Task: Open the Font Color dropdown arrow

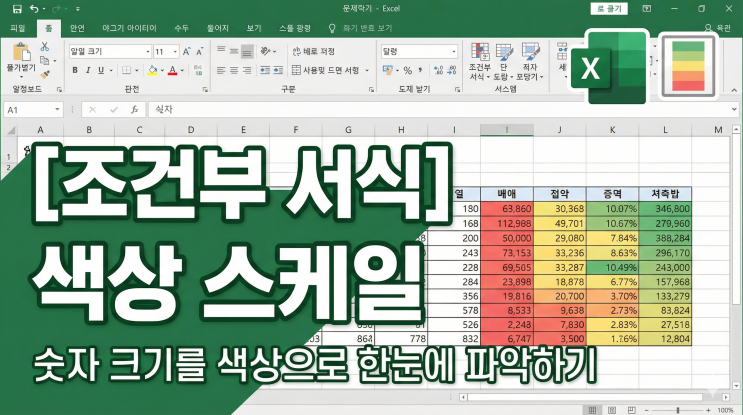Action: 182,70
